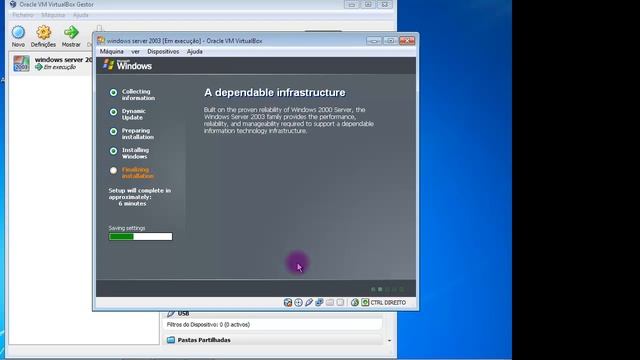Click the network adapters status icon
Image resolution: width=640 pixels, height=360 pixels.
coord(319,302)
